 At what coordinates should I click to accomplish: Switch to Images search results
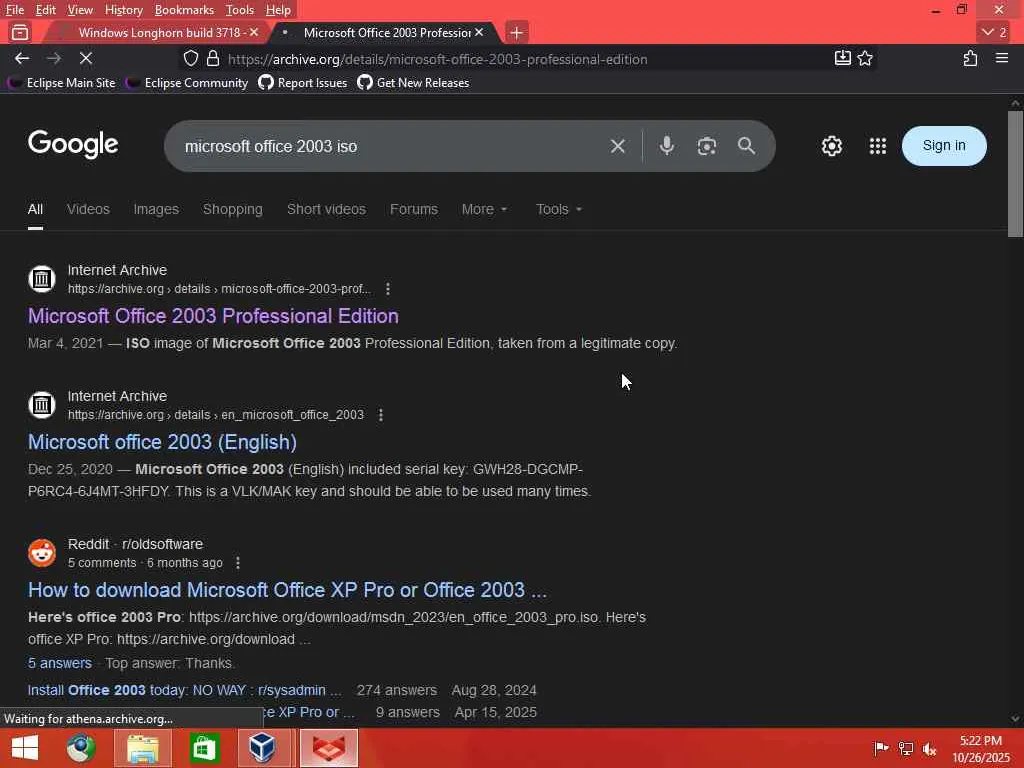pyautogui.click(x=156, y=209)
